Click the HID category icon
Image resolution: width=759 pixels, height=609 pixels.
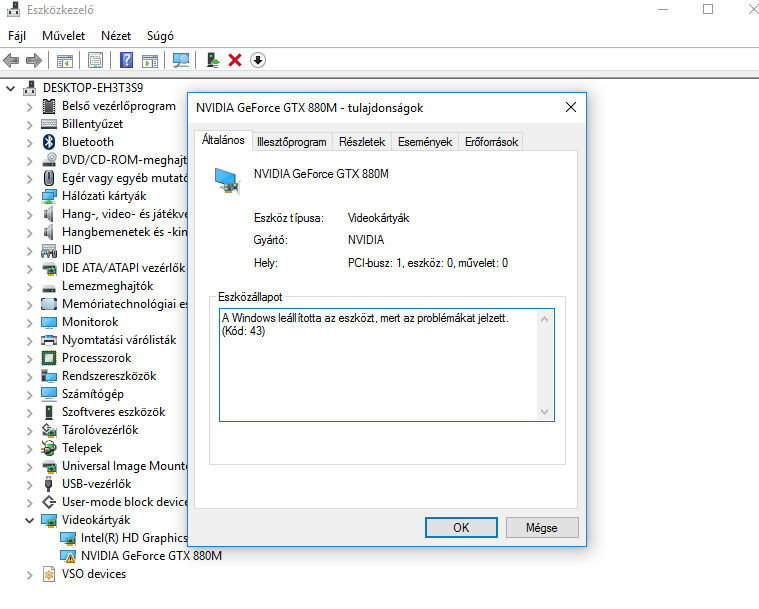(x=49, y=250)
